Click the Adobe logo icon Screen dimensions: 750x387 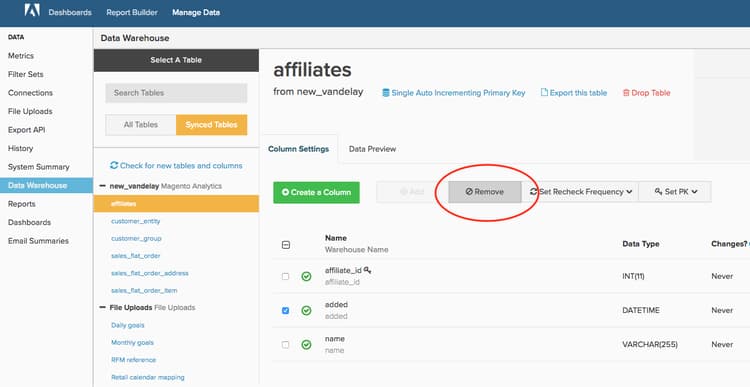(32, 11)
